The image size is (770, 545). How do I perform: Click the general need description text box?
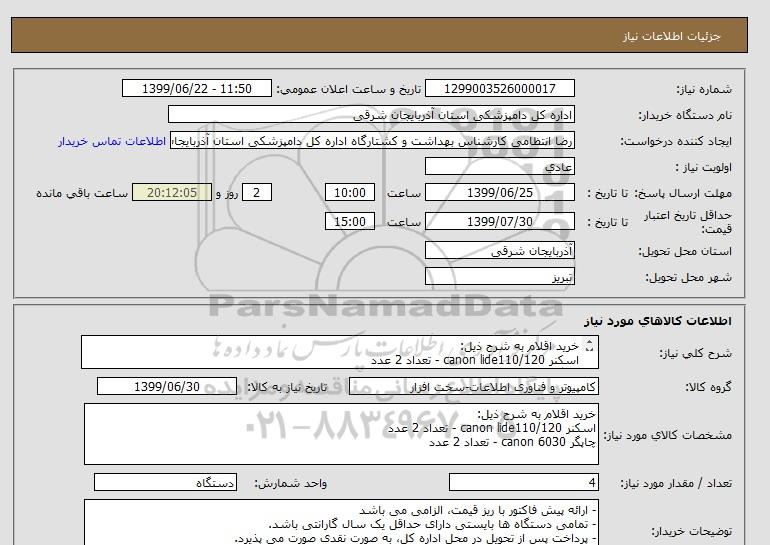pos(340,353)
